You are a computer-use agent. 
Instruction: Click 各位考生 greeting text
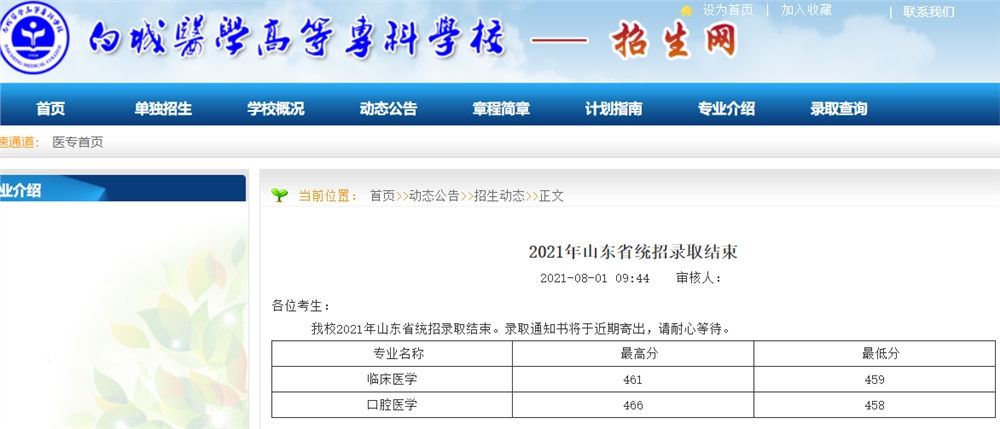pos(301,306)
